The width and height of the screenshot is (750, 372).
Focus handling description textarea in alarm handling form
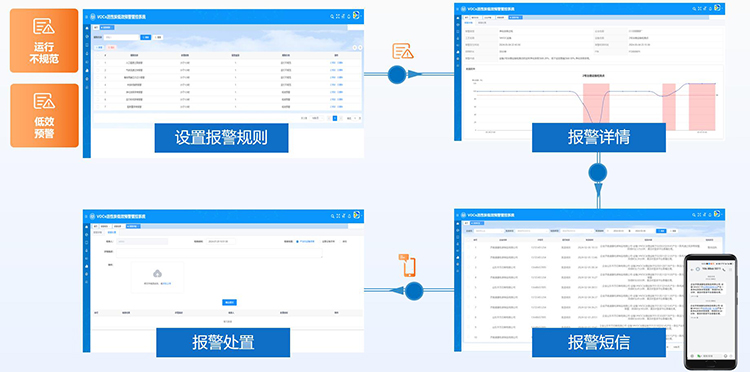point(219,253)
